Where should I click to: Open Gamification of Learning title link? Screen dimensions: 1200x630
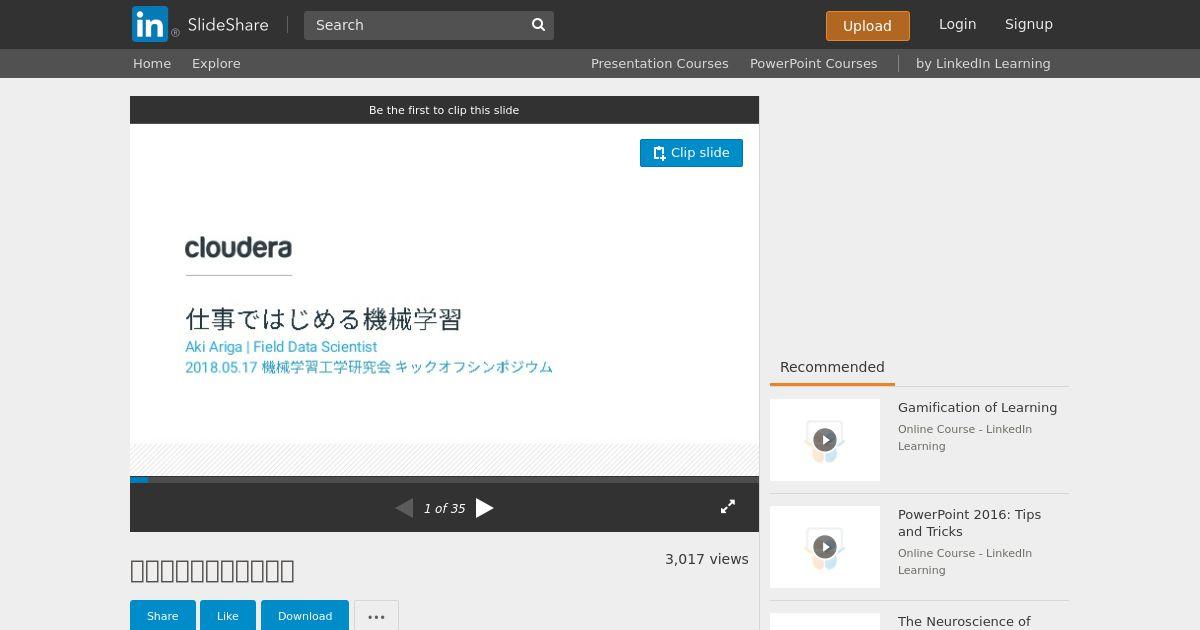tap(977, 407)
